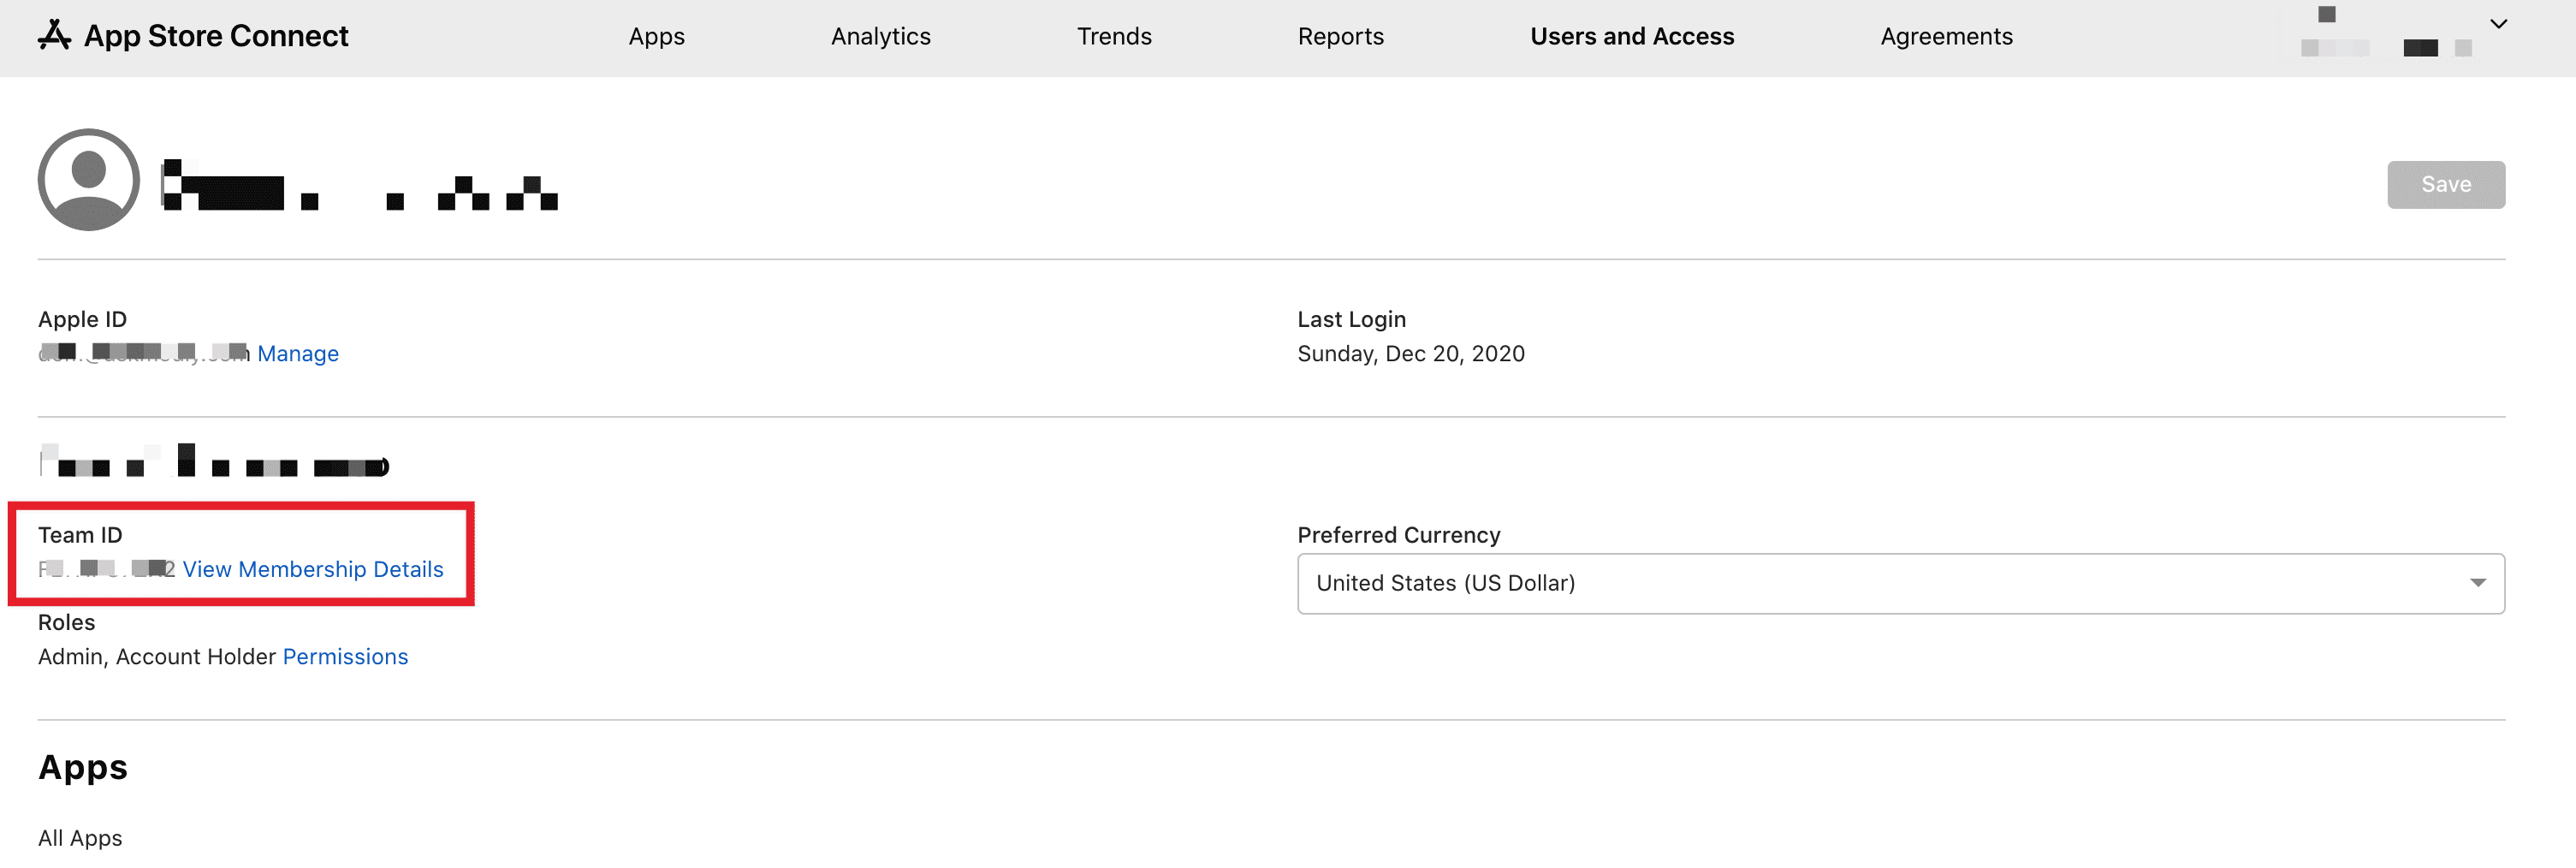
Task: Expand the United States (US Dollar) combo box
Action: 1898,583
